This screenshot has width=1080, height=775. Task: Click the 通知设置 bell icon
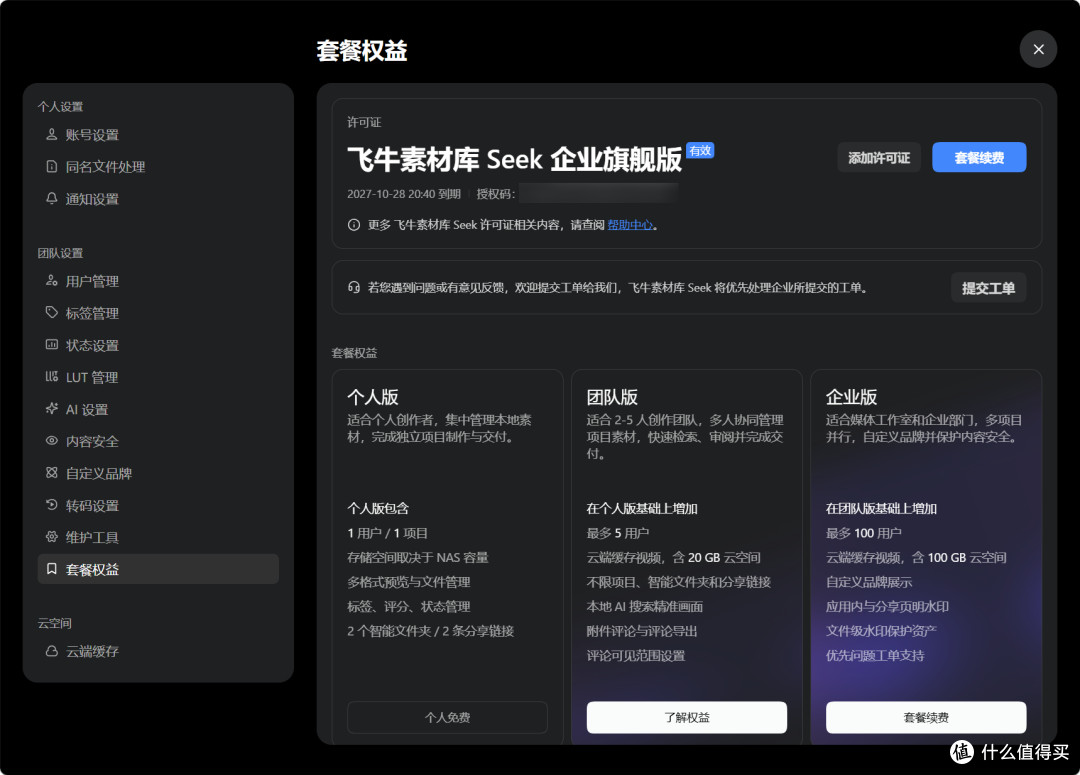click(52, 198)
